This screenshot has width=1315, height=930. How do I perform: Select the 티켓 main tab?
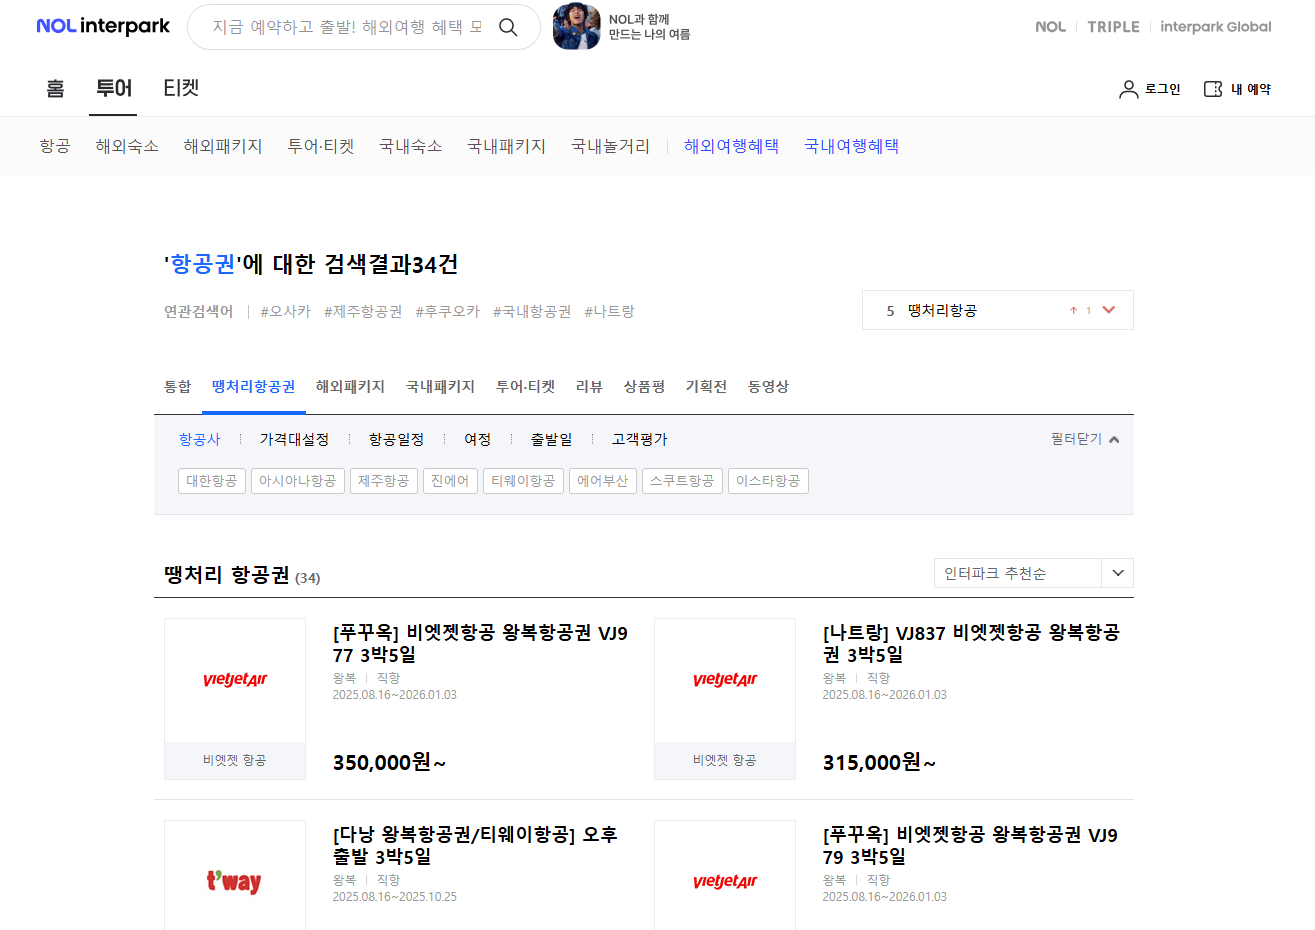pyautogui.click(x=181, y=88)
